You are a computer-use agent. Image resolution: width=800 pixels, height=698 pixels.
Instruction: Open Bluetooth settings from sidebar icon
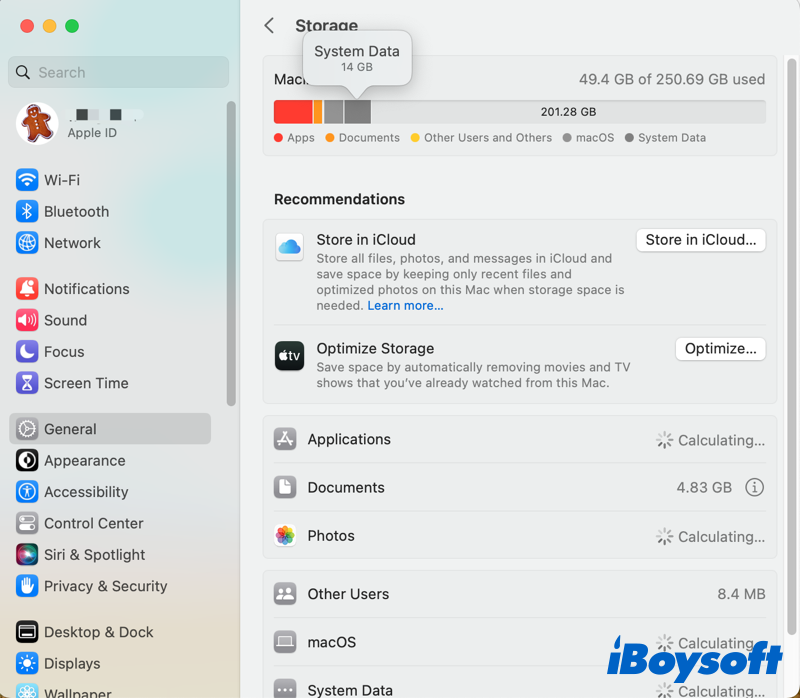click(x=27, y=212)
